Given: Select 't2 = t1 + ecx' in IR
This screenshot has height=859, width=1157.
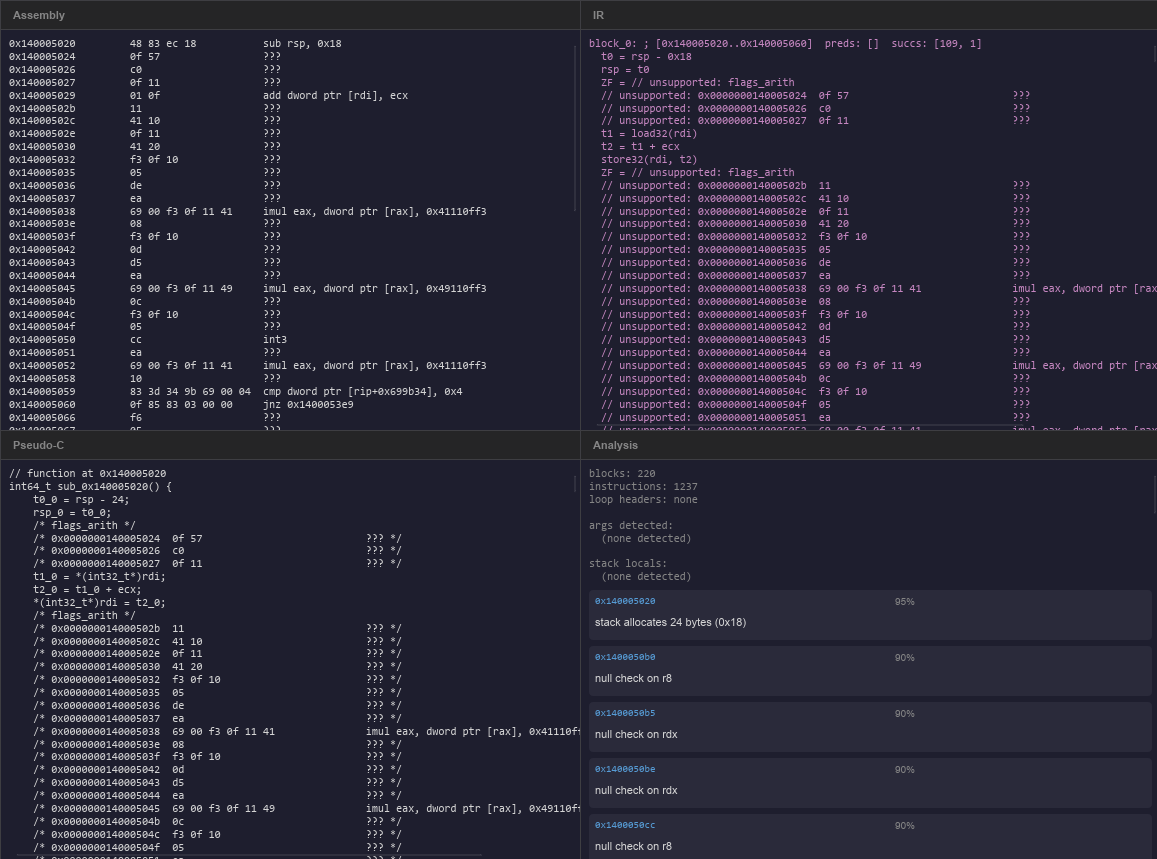Looking at the screenshot, I should (x=640, y=146).
